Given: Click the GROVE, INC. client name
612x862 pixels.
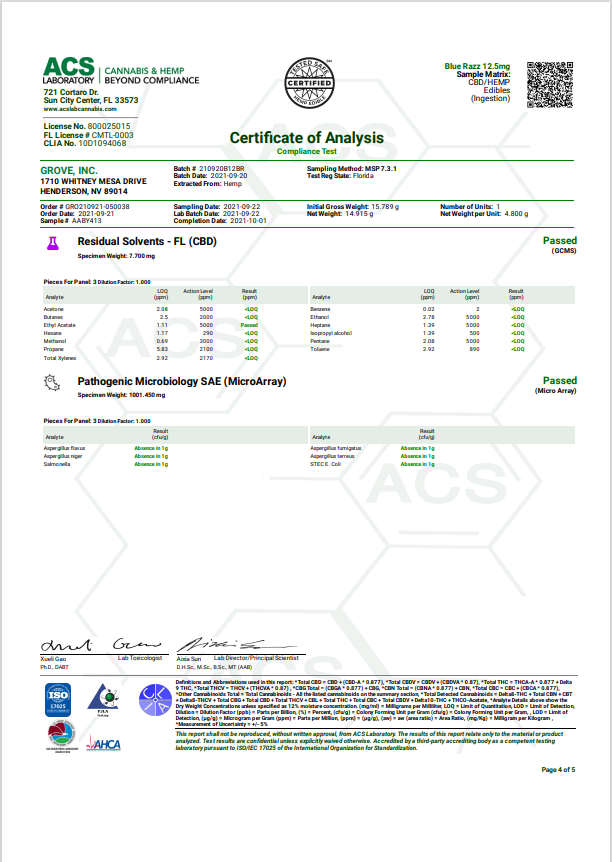Looking at the screenshot, I should tap(69, 170).
